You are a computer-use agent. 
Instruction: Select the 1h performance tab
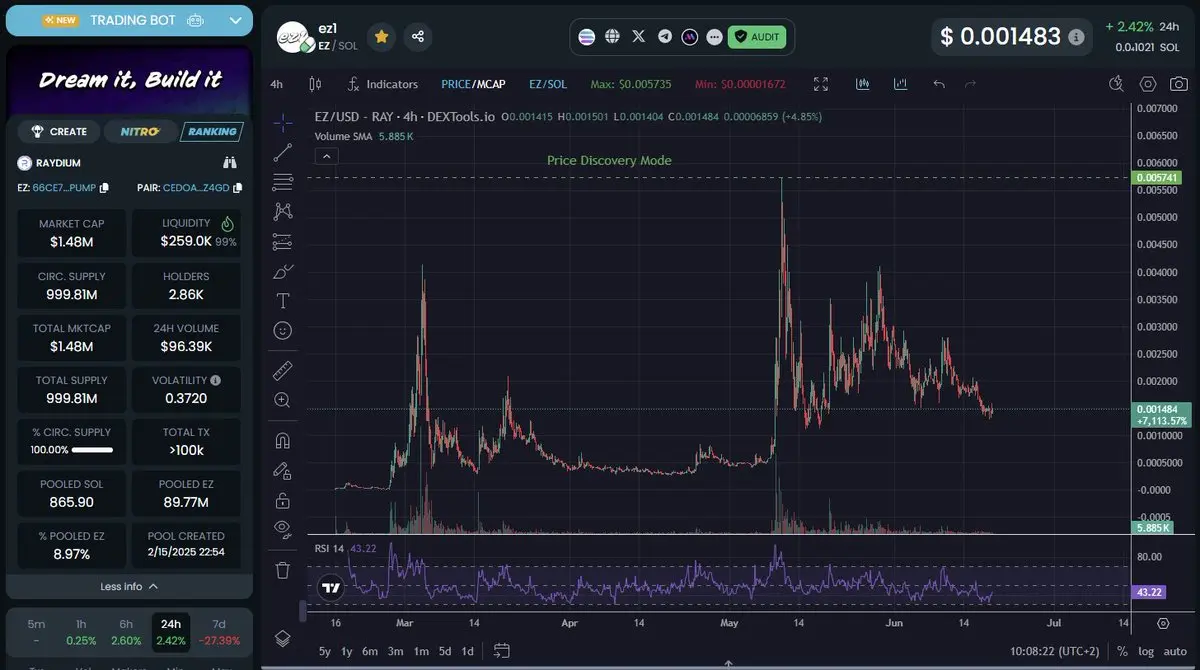[81, 631]
